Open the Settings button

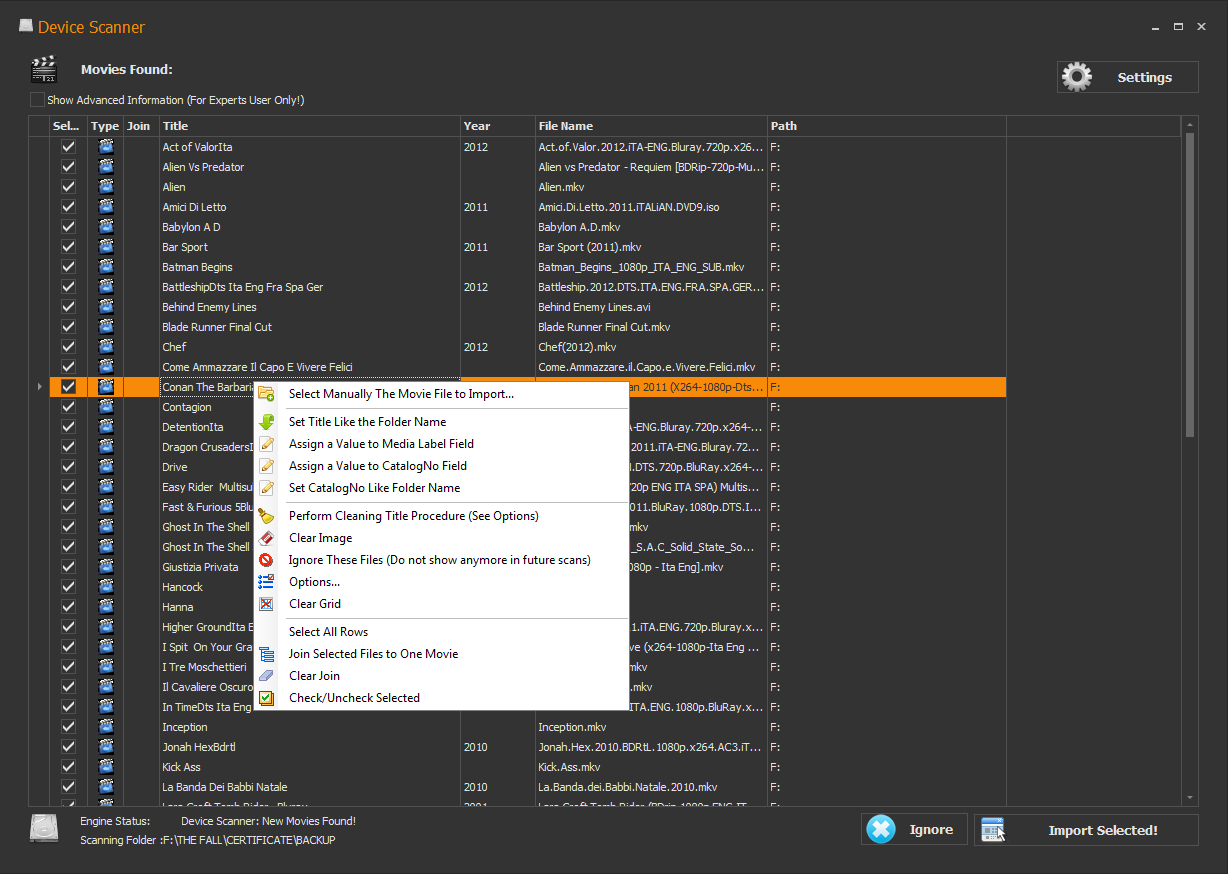click(x=1127, y=77)
